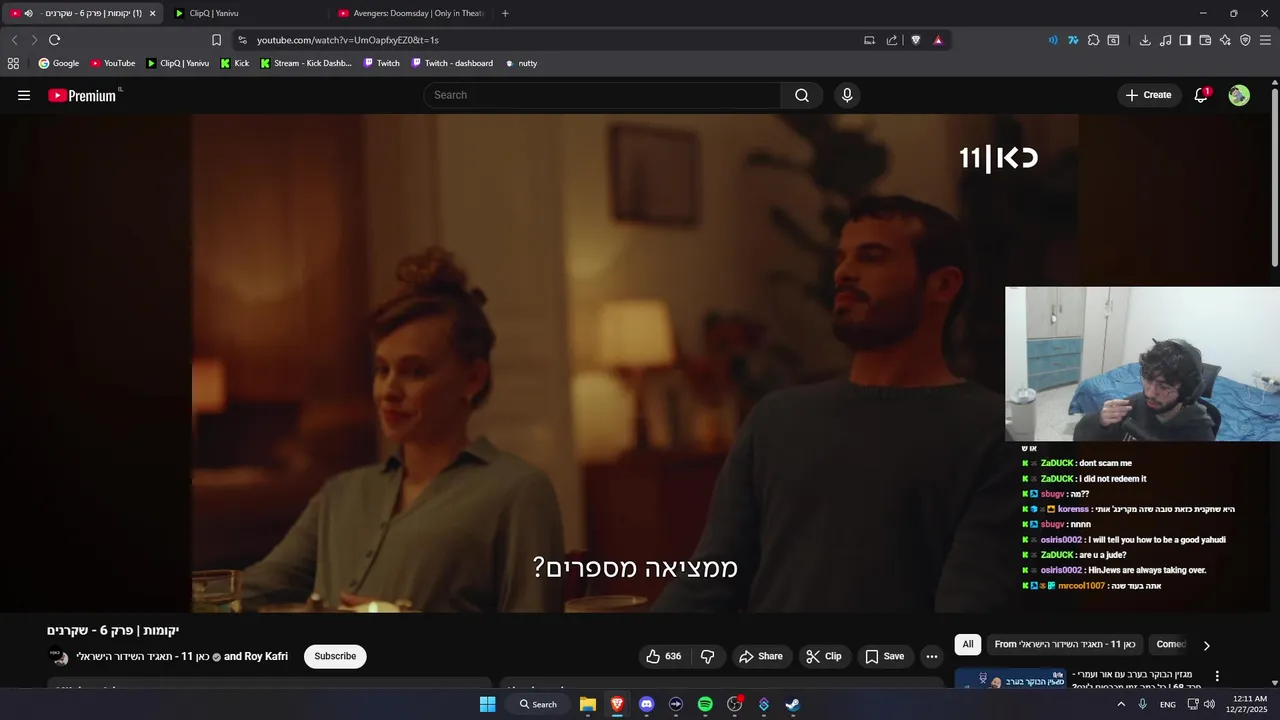Click the YouTube search magnifier button
The width and height of the screenshot is (1280, 720).
click(x=802, y=95)
